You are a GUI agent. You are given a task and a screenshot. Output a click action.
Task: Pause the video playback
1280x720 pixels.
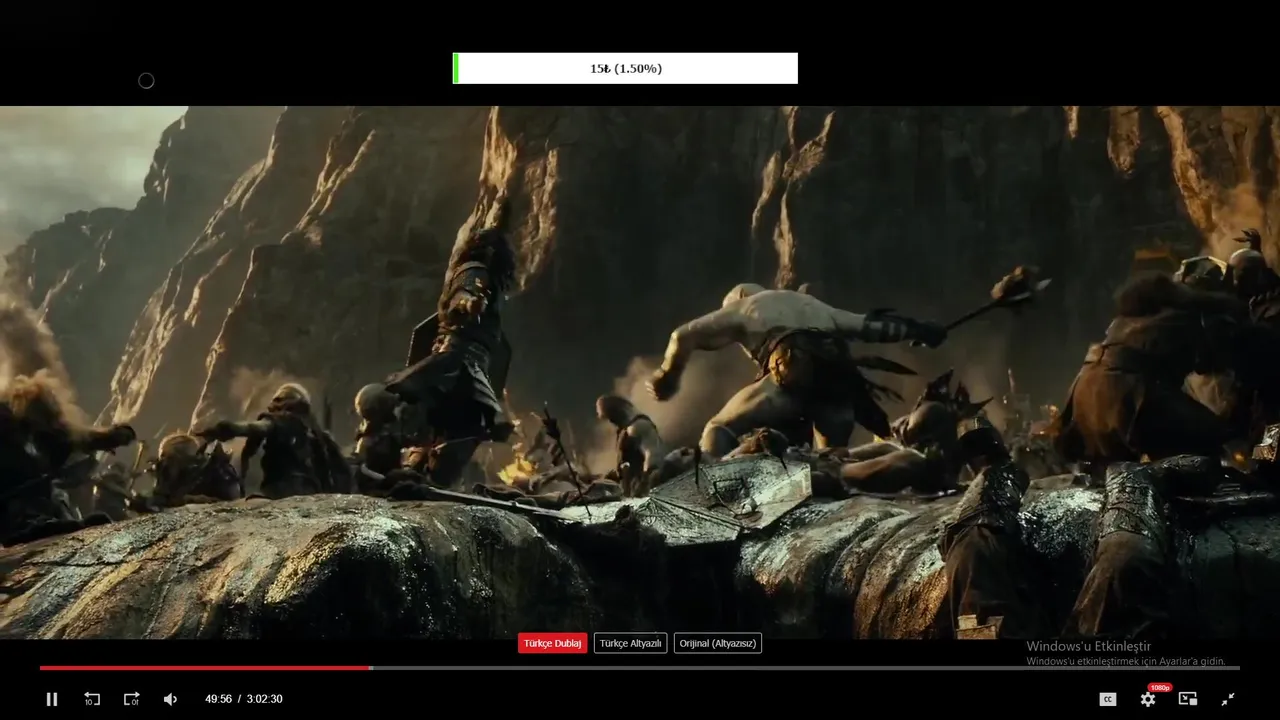click(x=52, y=699)
